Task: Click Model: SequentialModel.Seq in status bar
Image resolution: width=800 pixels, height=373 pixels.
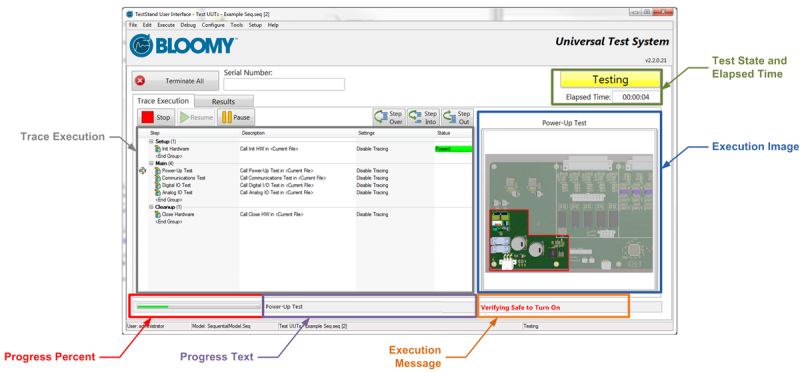Action: (x=222, y=326)
